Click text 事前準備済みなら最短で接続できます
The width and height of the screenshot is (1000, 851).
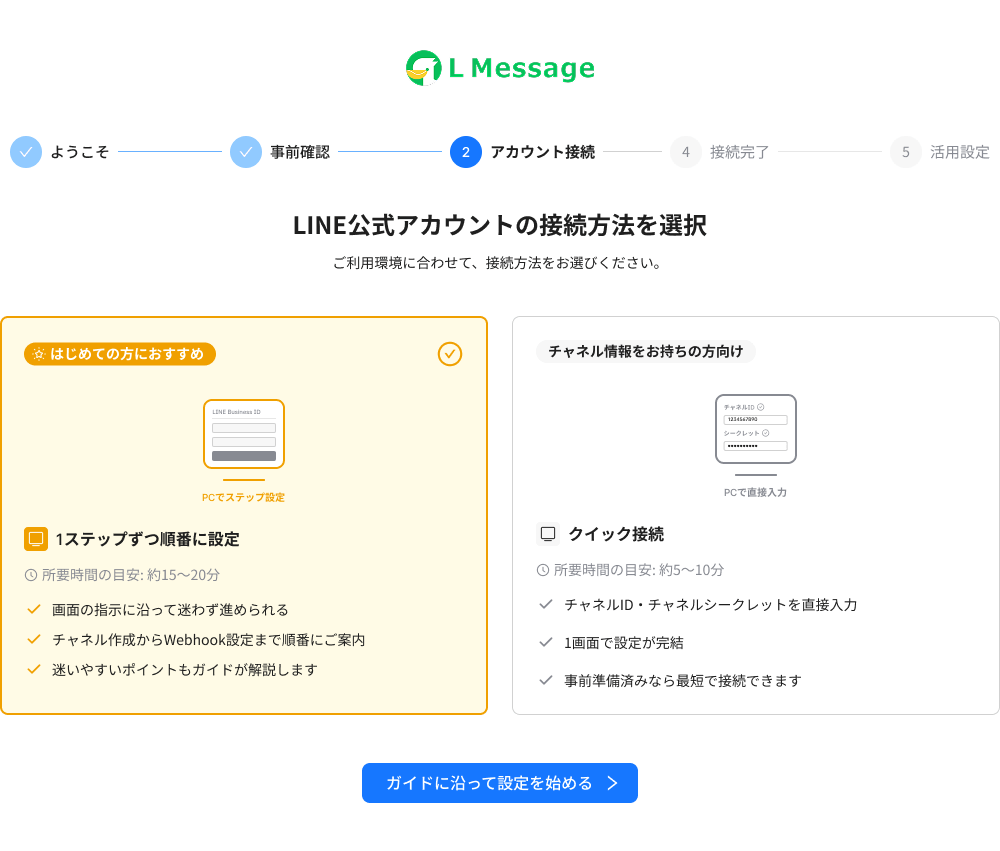point(683,681)
